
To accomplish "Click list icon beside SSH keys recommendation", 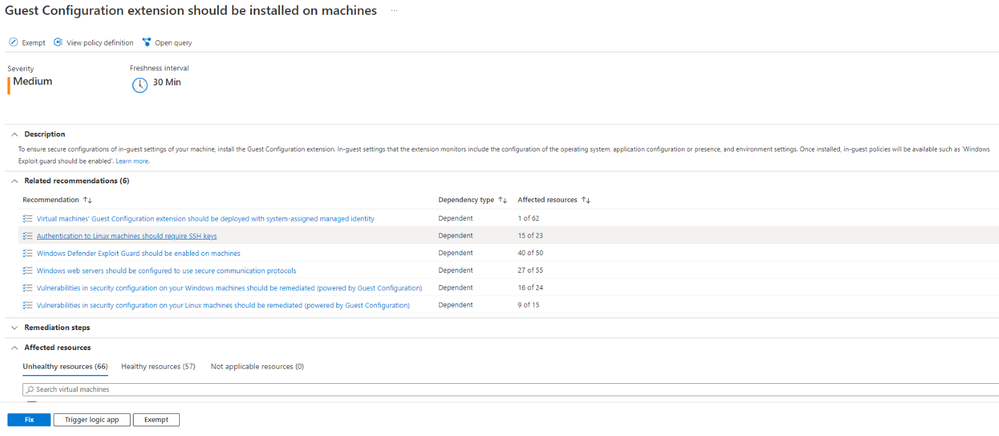I will coord(27,236).
